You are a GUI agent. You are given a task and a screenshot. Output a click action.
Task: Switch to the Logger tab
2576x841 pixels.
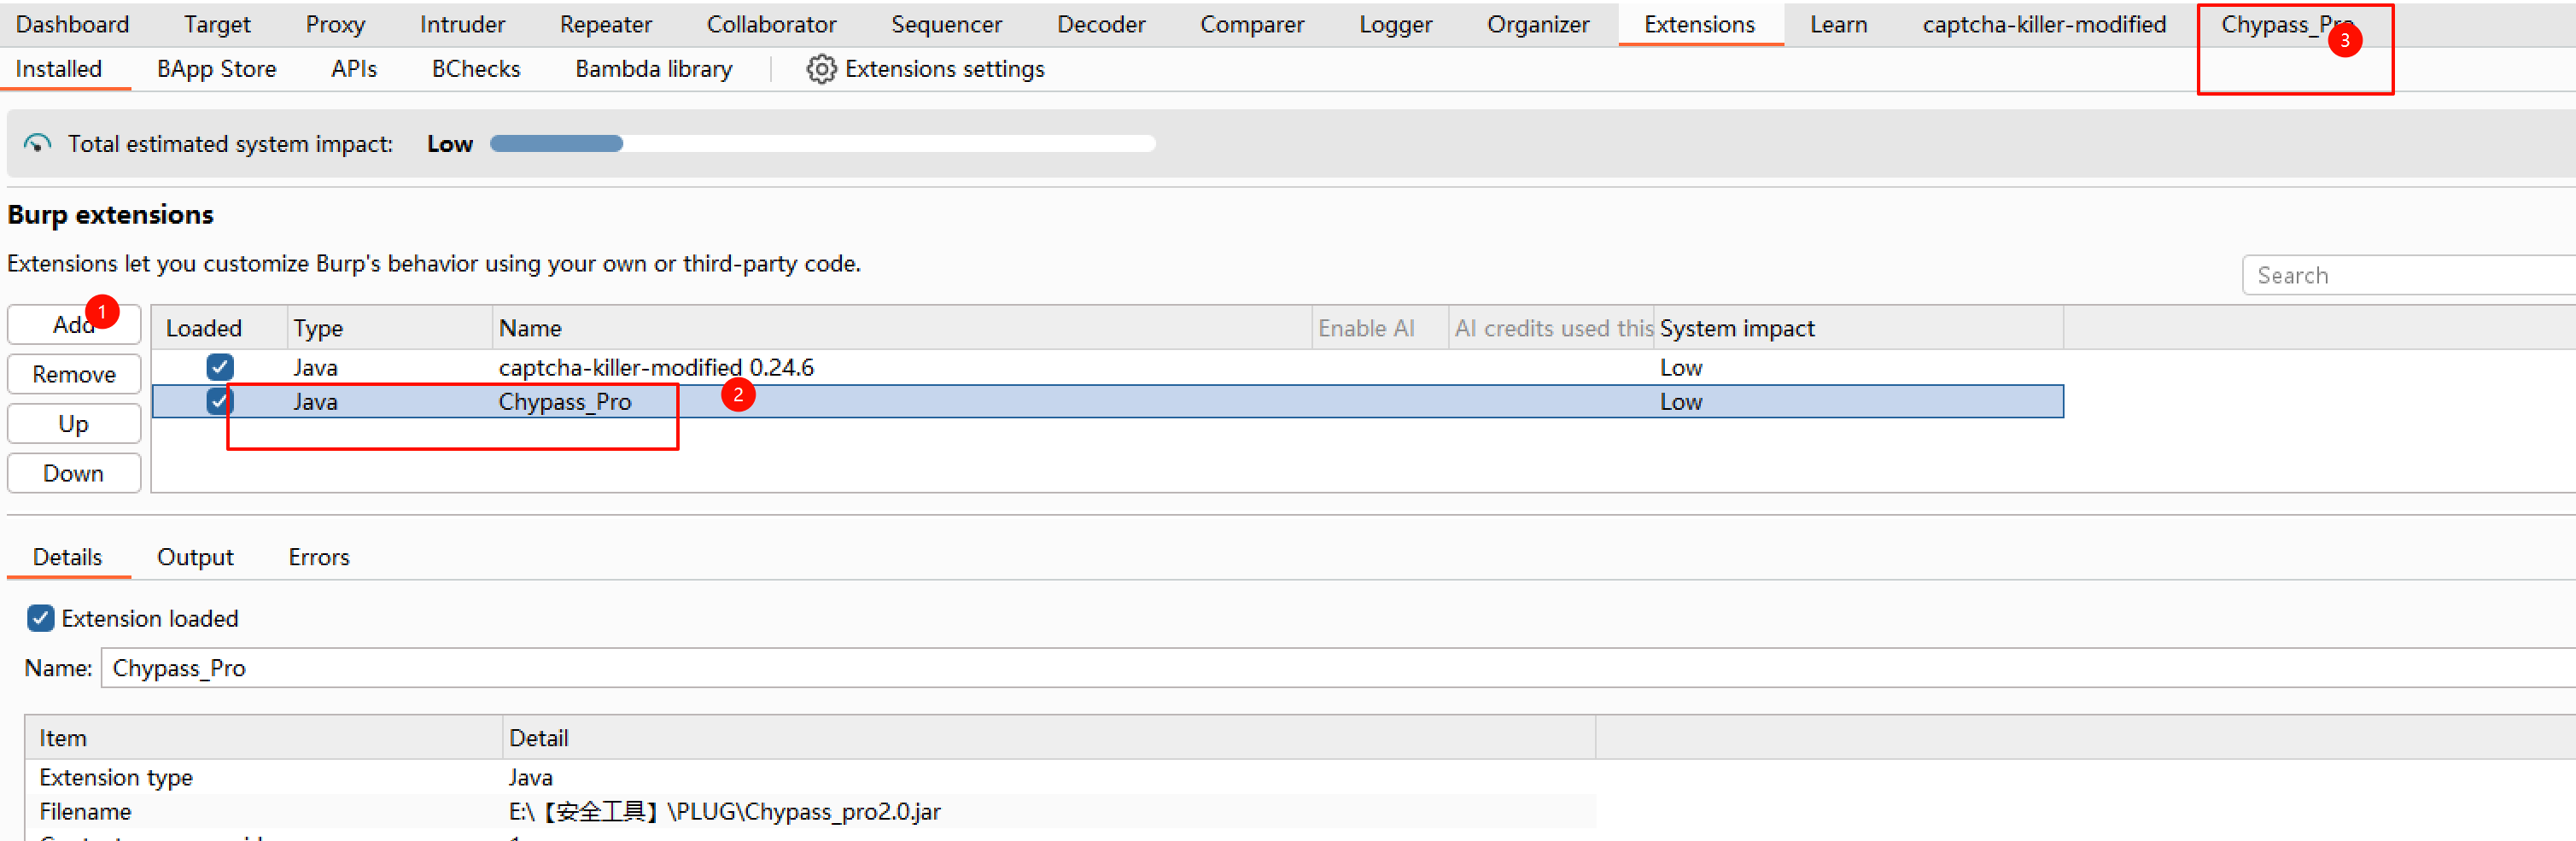point(1395,24)
